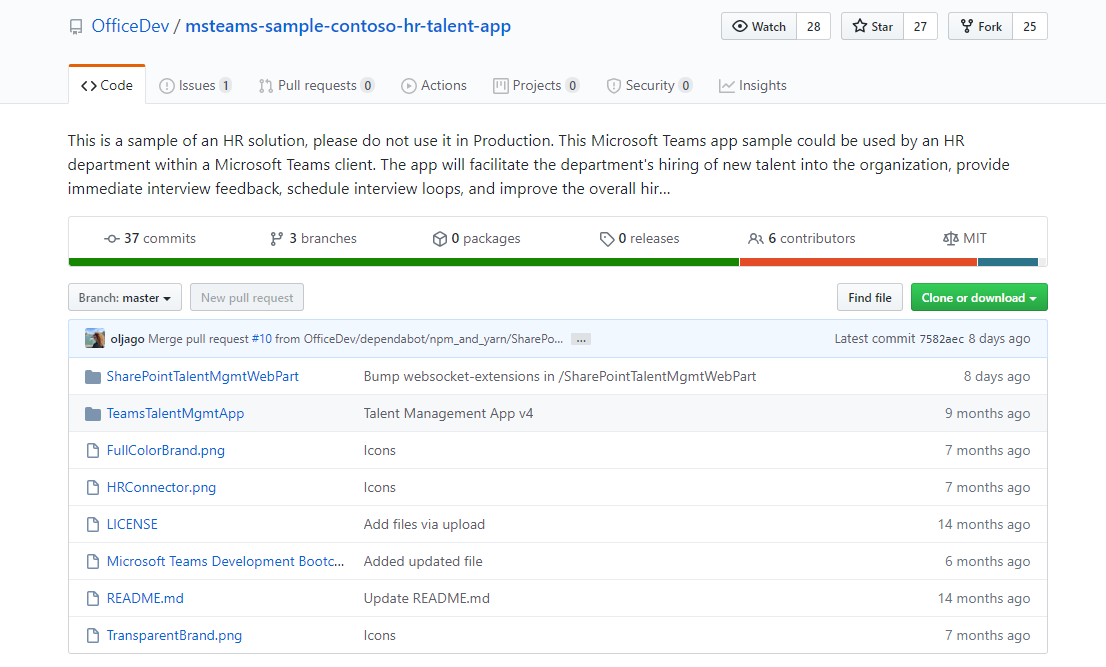Click the red segment of the language bar

pos(858,262)
